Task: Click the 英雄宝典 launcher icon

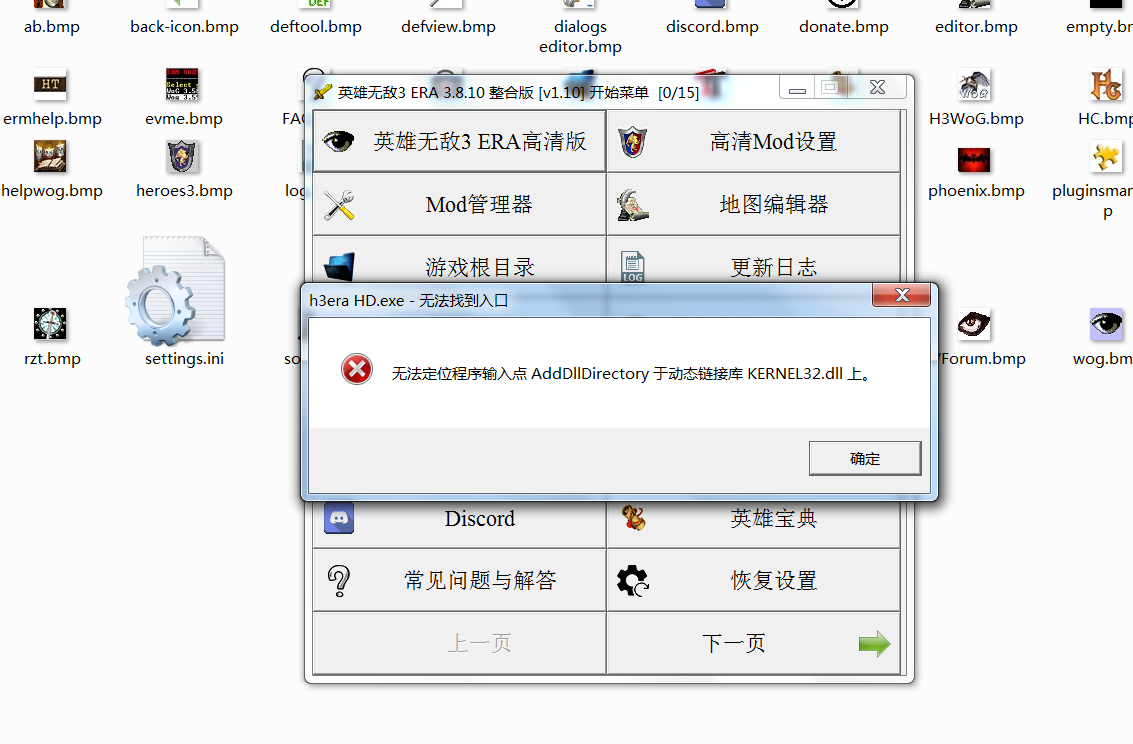Action: click(633, 518)
